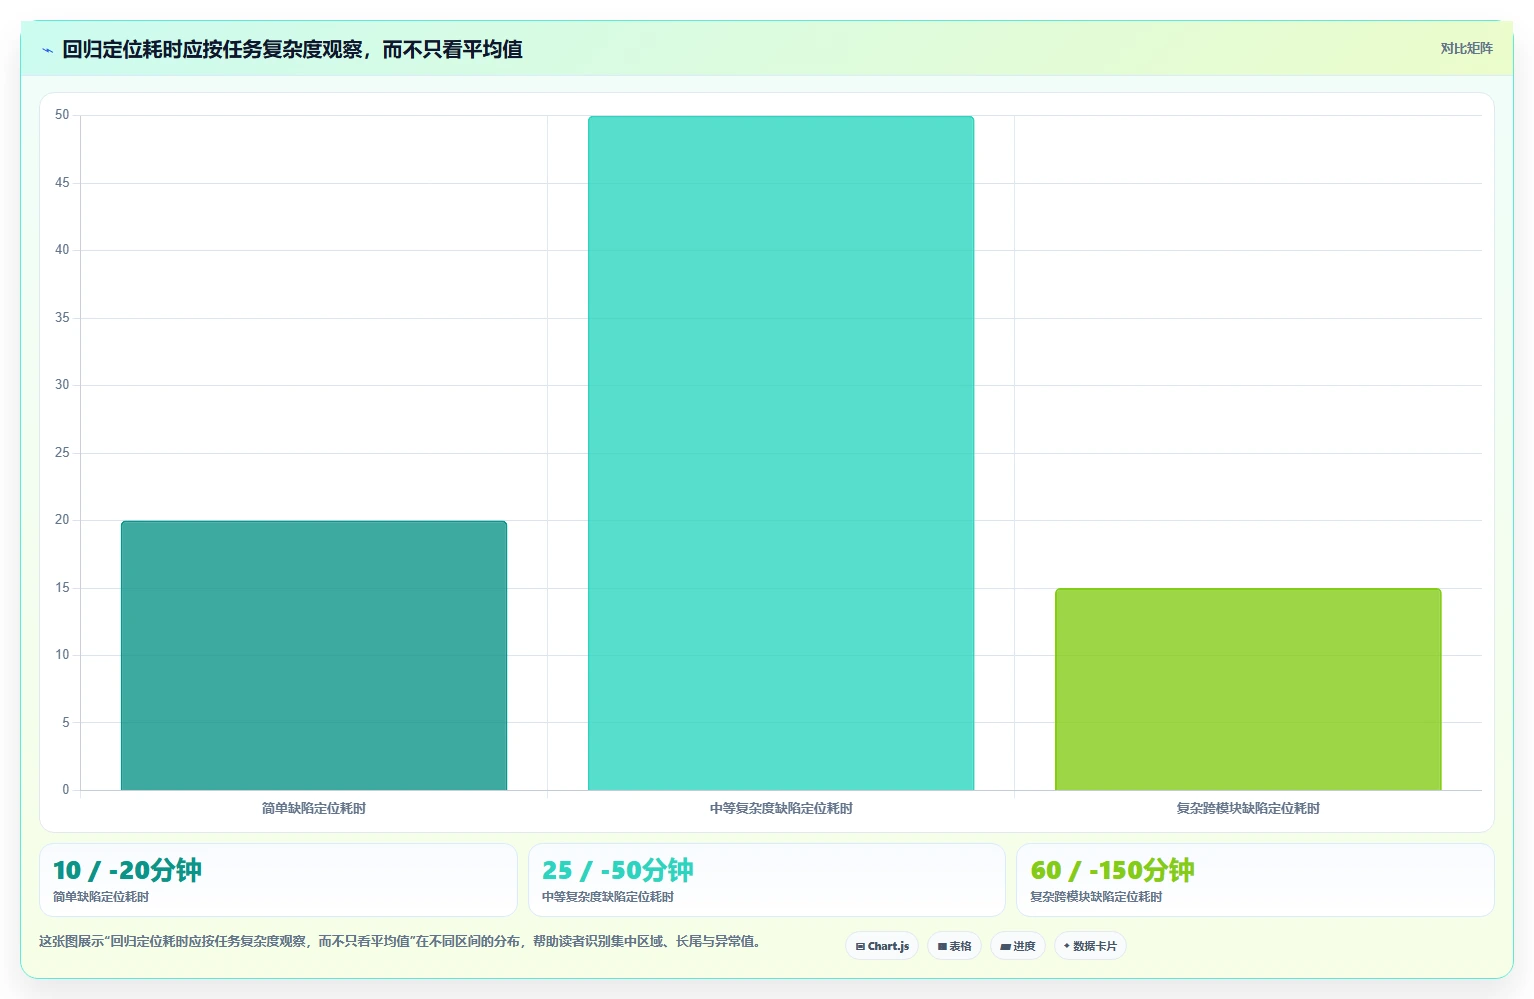The width and height of the screenshot is (1534, 999).
Task: Click y-axis tick value 15
Action: pyautogui.click(x=62, y=588)
